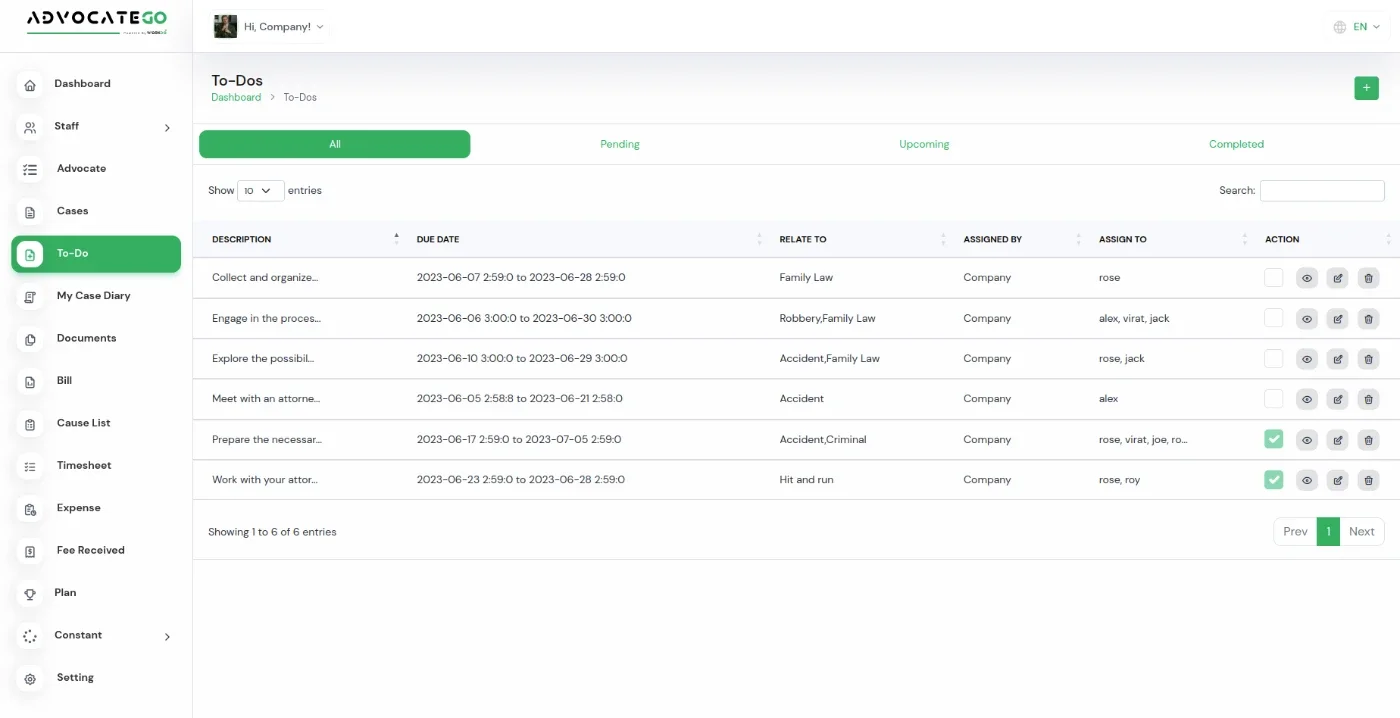
Task: Expand the Staff sidebar submenu
Action: 167,128
